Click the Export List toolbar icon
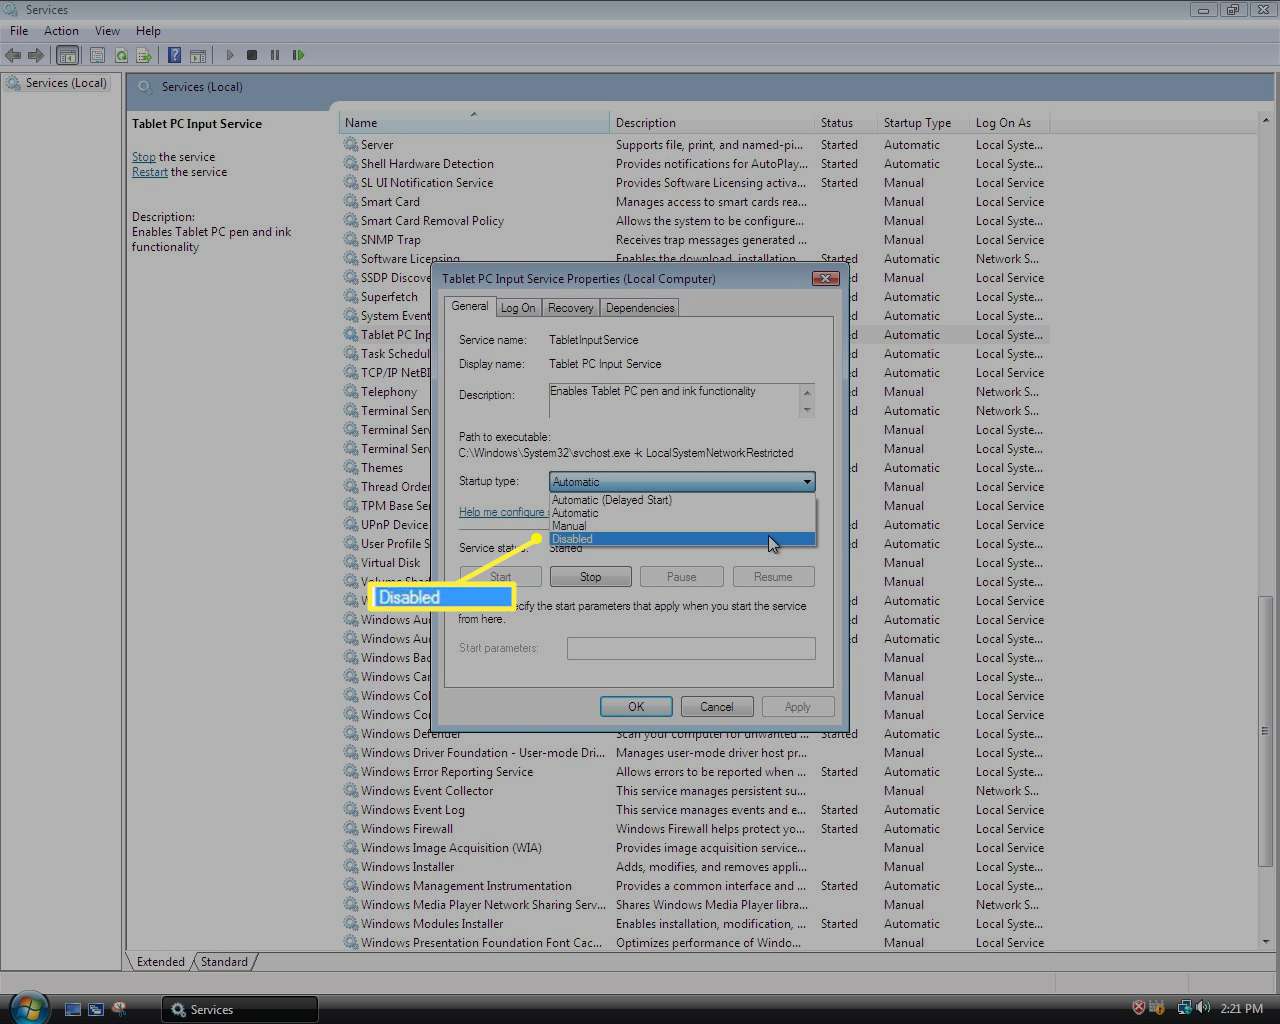 click(144, 55)
